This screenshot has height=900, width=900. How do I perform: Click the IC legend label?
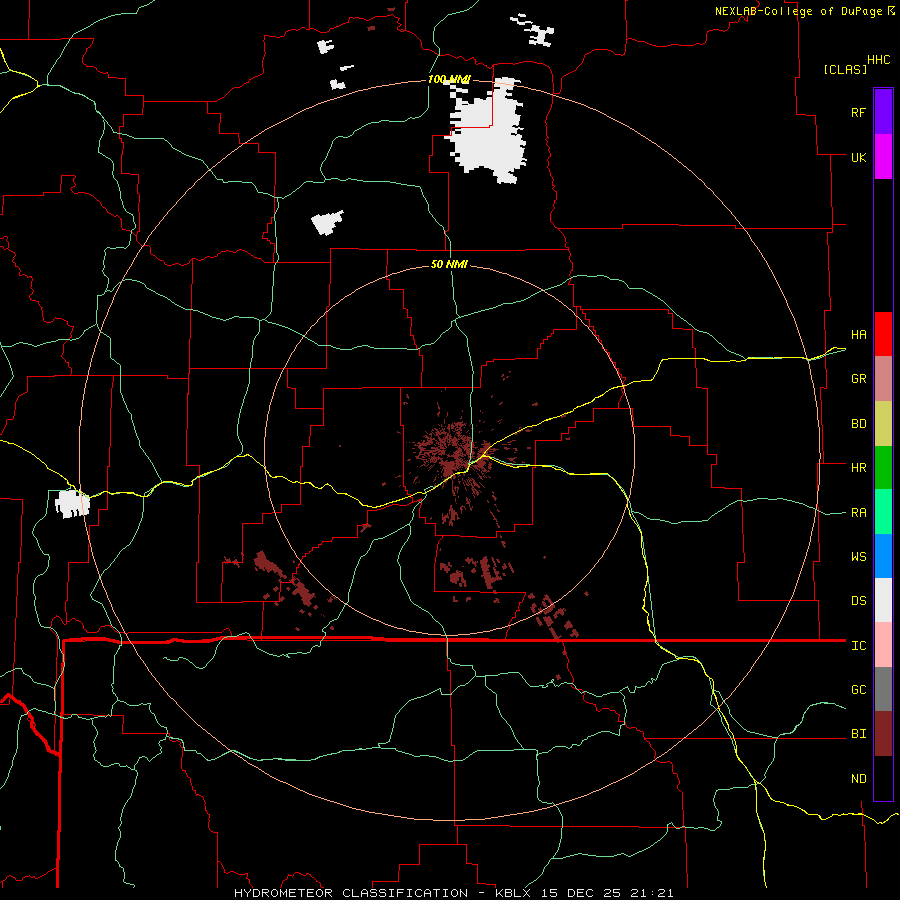tap(858, 646)
